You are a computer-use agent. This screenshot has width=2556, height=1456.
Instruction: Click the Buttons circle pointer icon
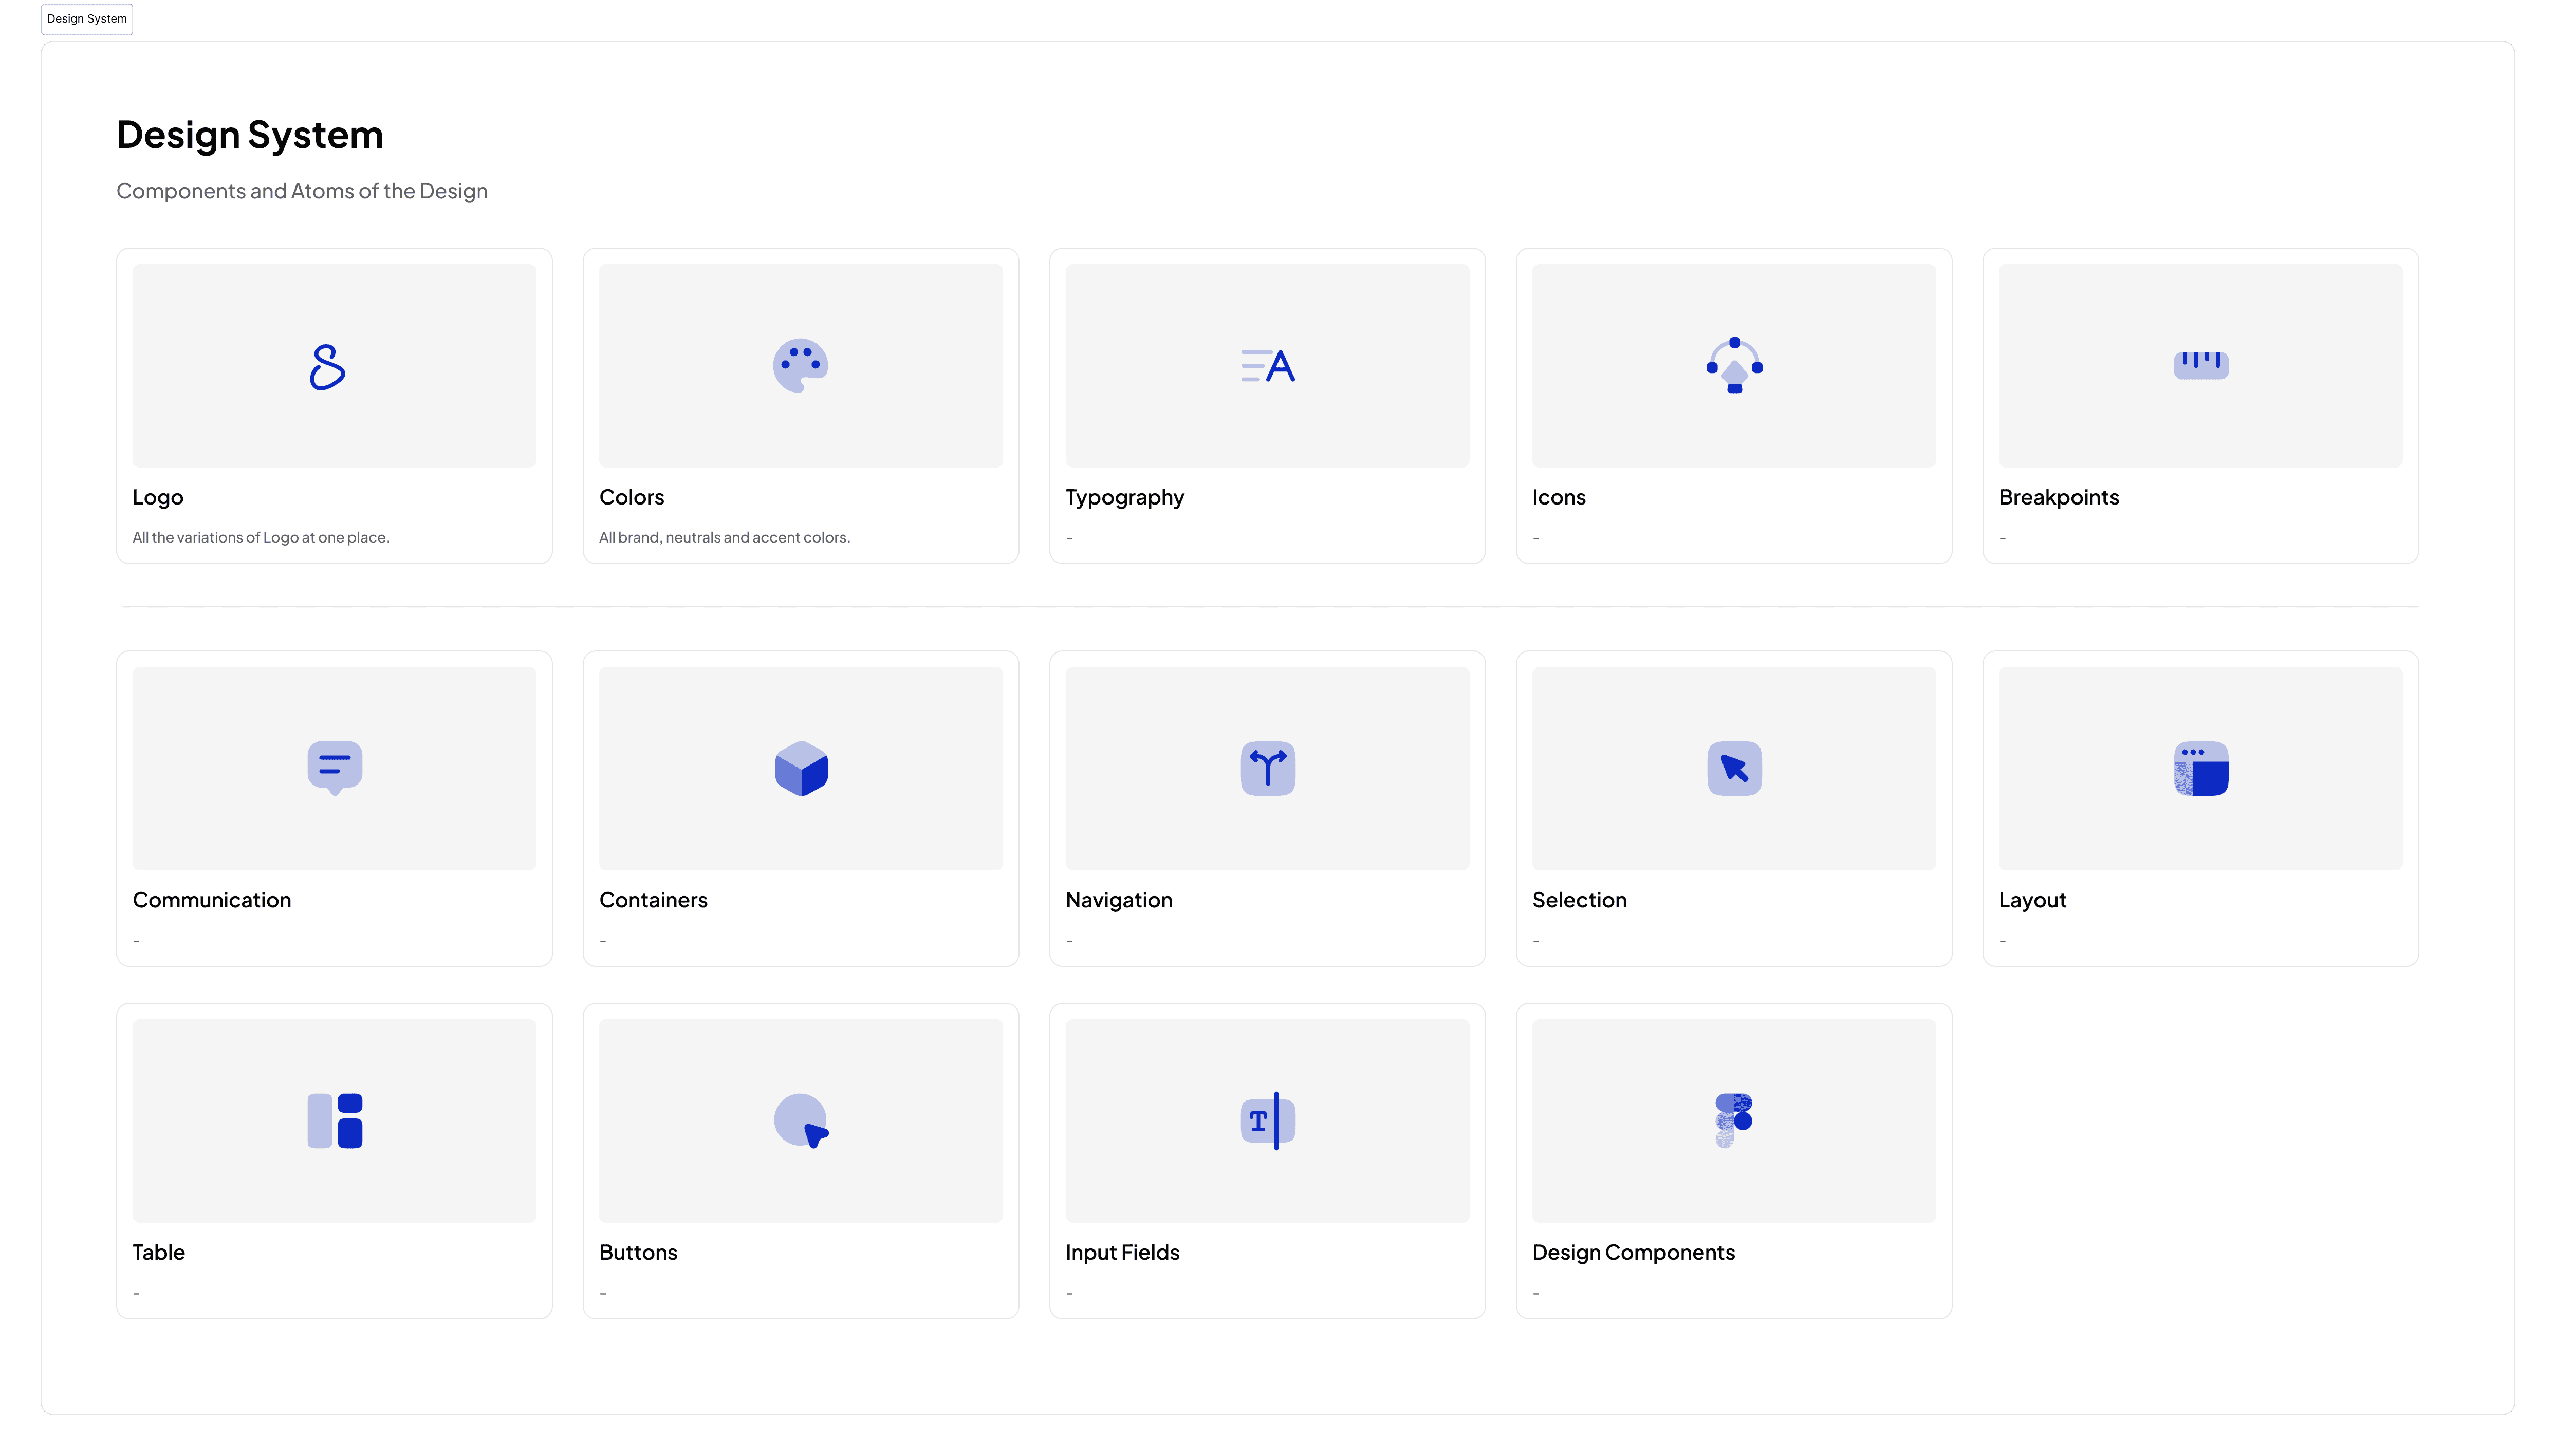coord(801,1121)
